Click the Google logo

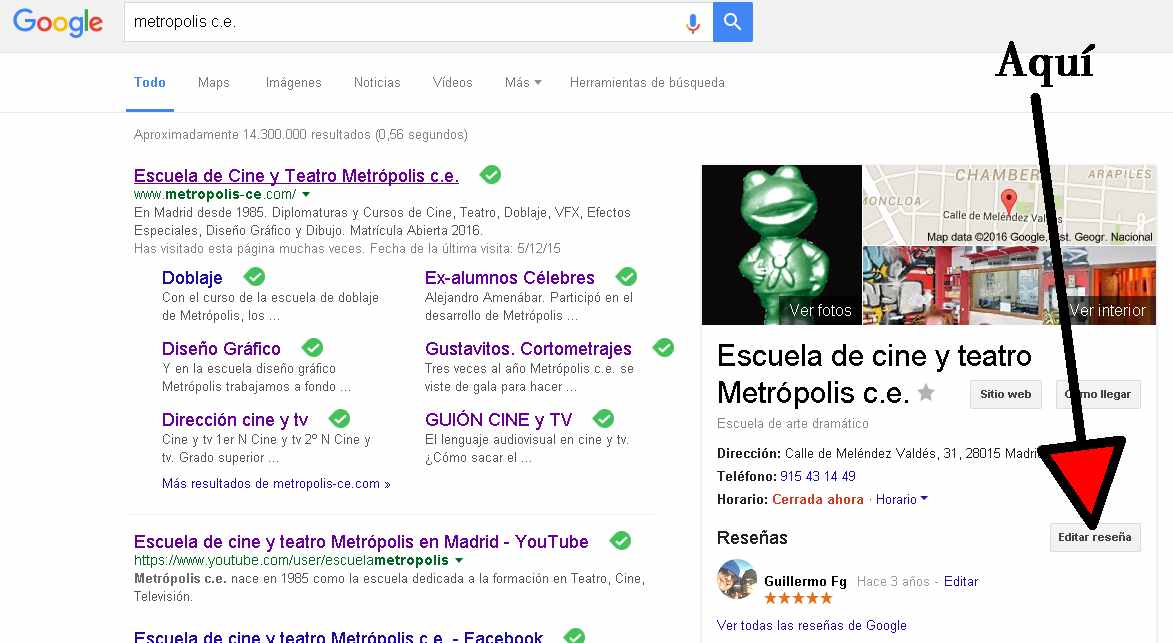click(x=57, y=24)
